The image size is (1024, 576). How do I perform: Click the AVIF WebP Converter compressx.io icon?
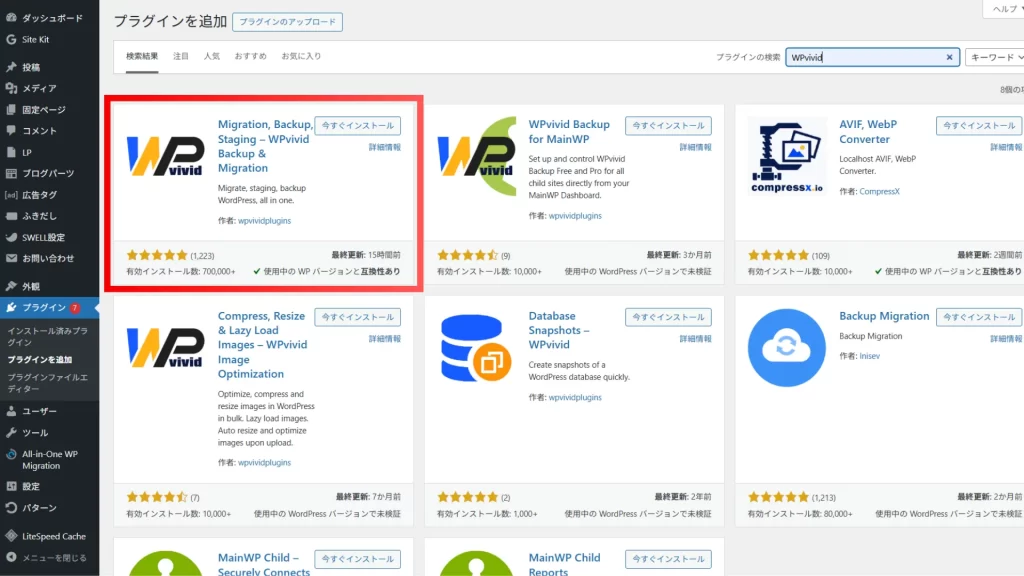786,155
